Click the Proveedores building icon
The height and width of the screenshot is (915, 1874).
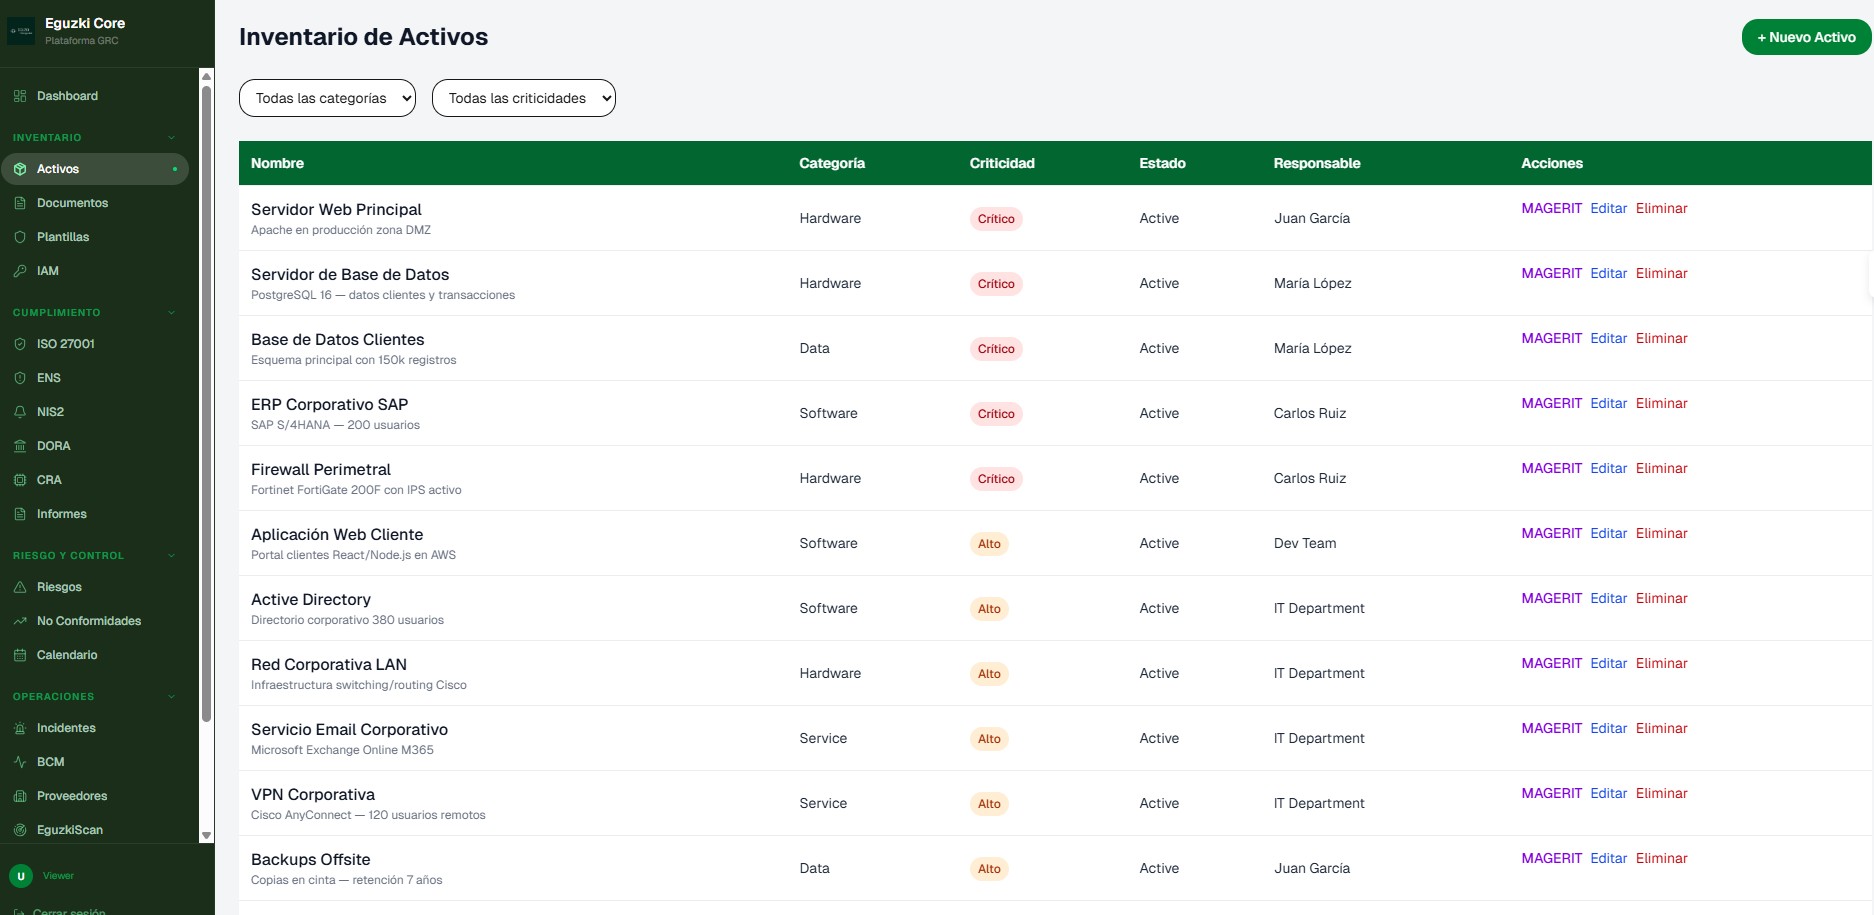[20, 796]
